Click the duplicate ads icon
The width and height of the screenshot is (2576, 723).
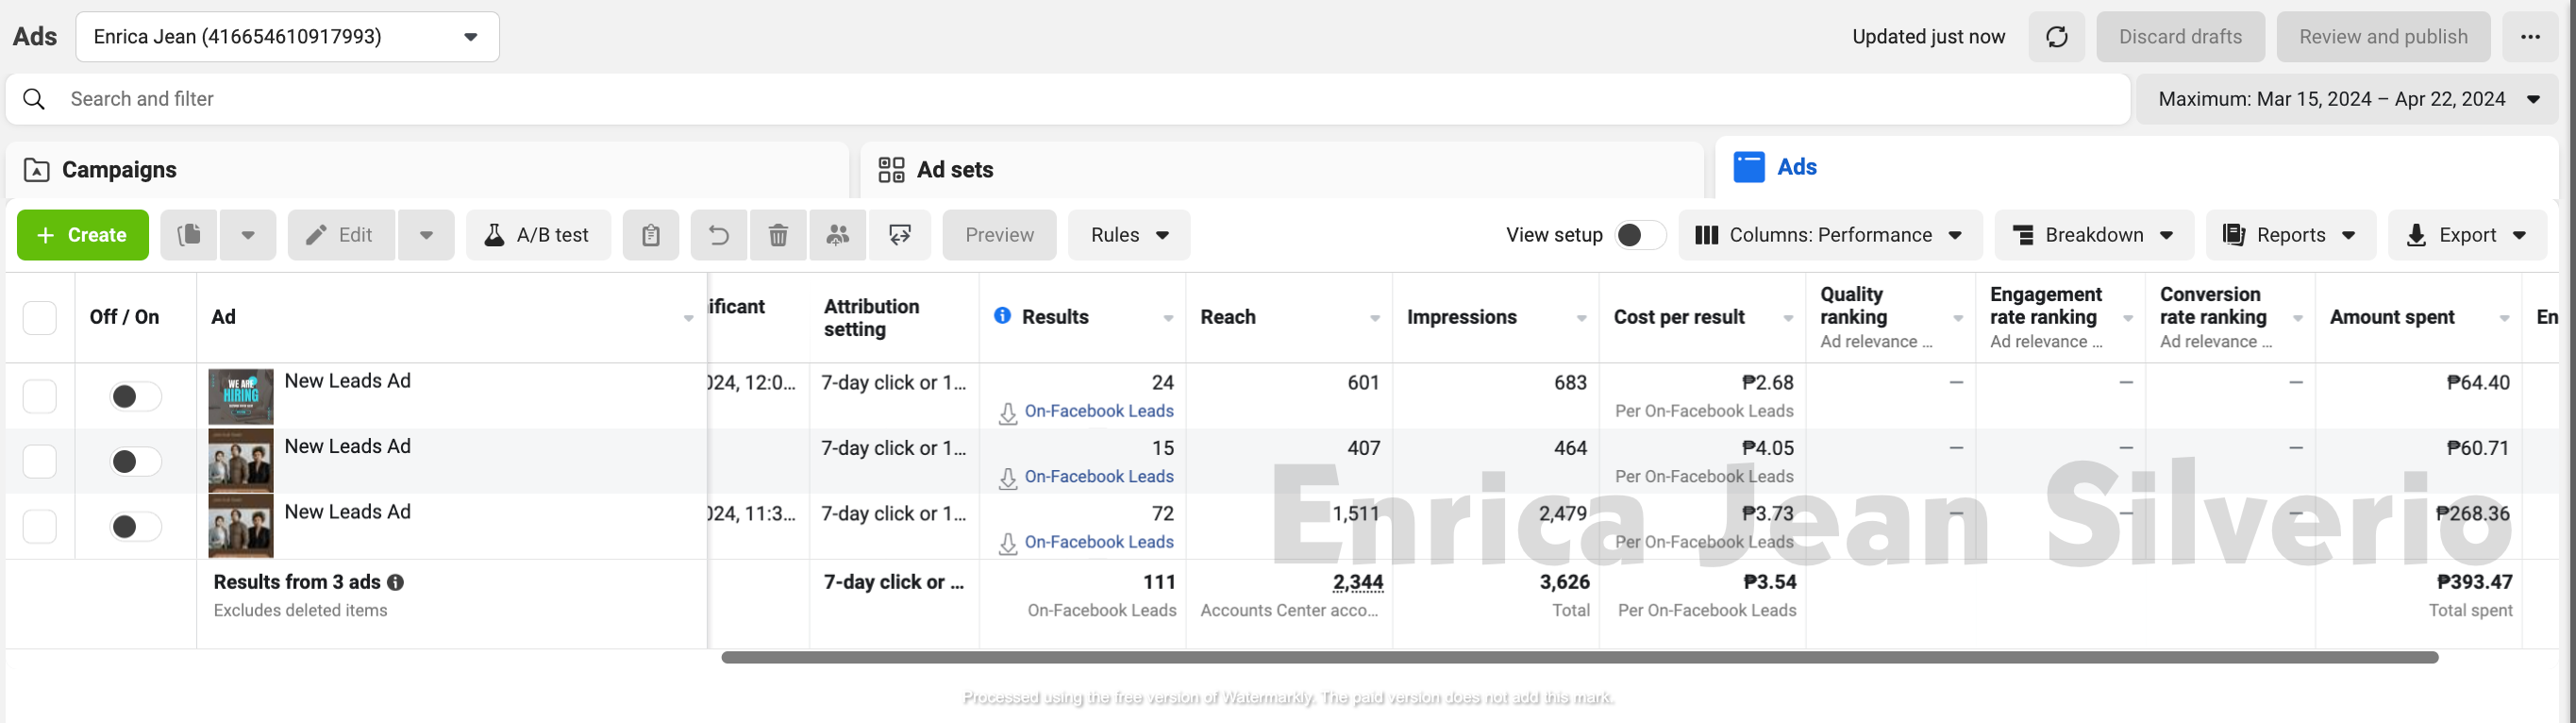[x=189, y=235]
